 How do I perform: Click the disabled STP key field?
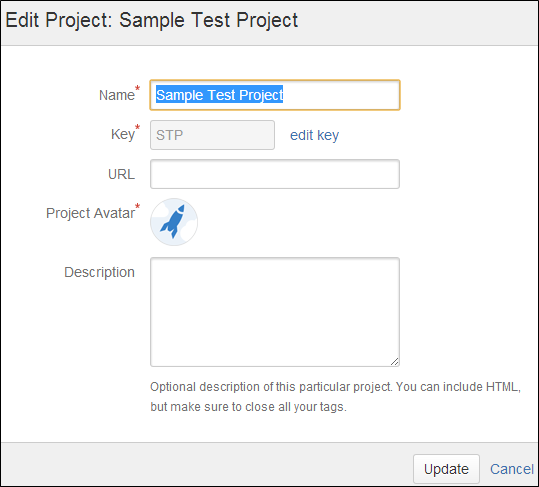[x=212, y=135]
